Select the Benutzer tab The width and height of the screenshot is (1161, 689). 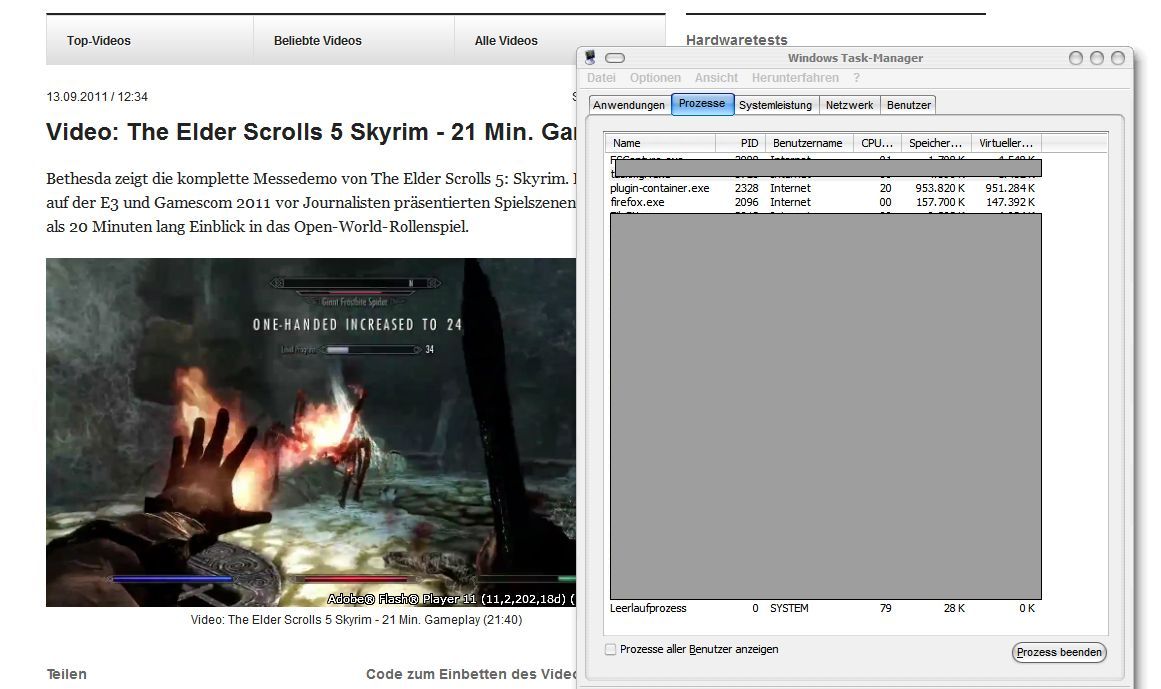click(908, 105)
